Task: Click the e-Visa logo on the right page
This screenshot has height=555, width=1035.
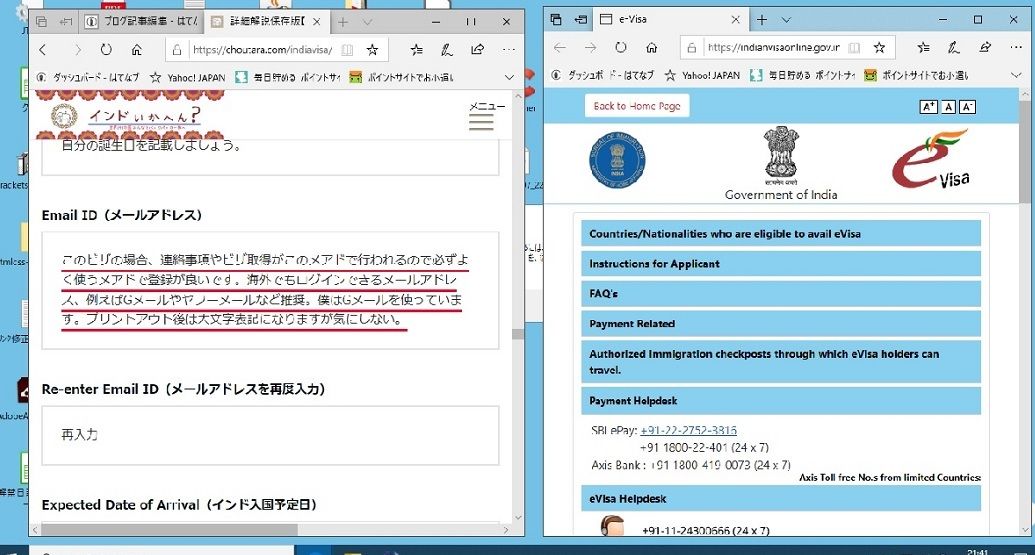Action: tap(931, 159)
